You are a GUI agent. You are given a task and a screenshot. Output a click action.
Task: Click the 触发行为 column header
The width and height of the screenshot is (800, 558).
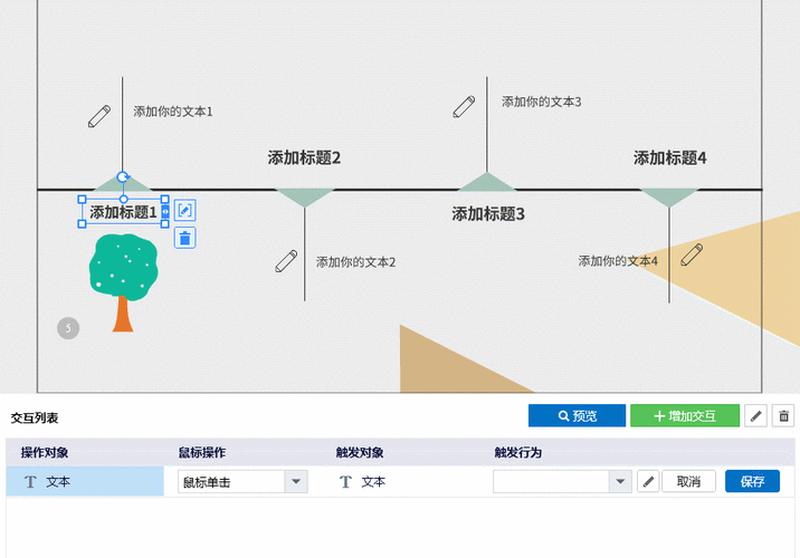(x=518, y=452)
